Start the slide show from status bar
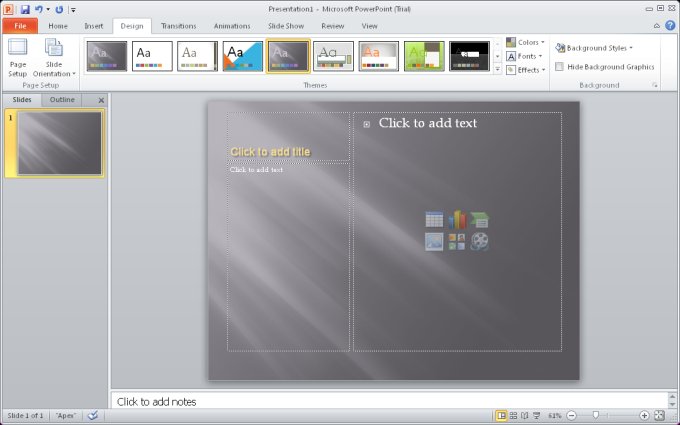The height and width of the screenshot is (425, 680). (536, 415)
